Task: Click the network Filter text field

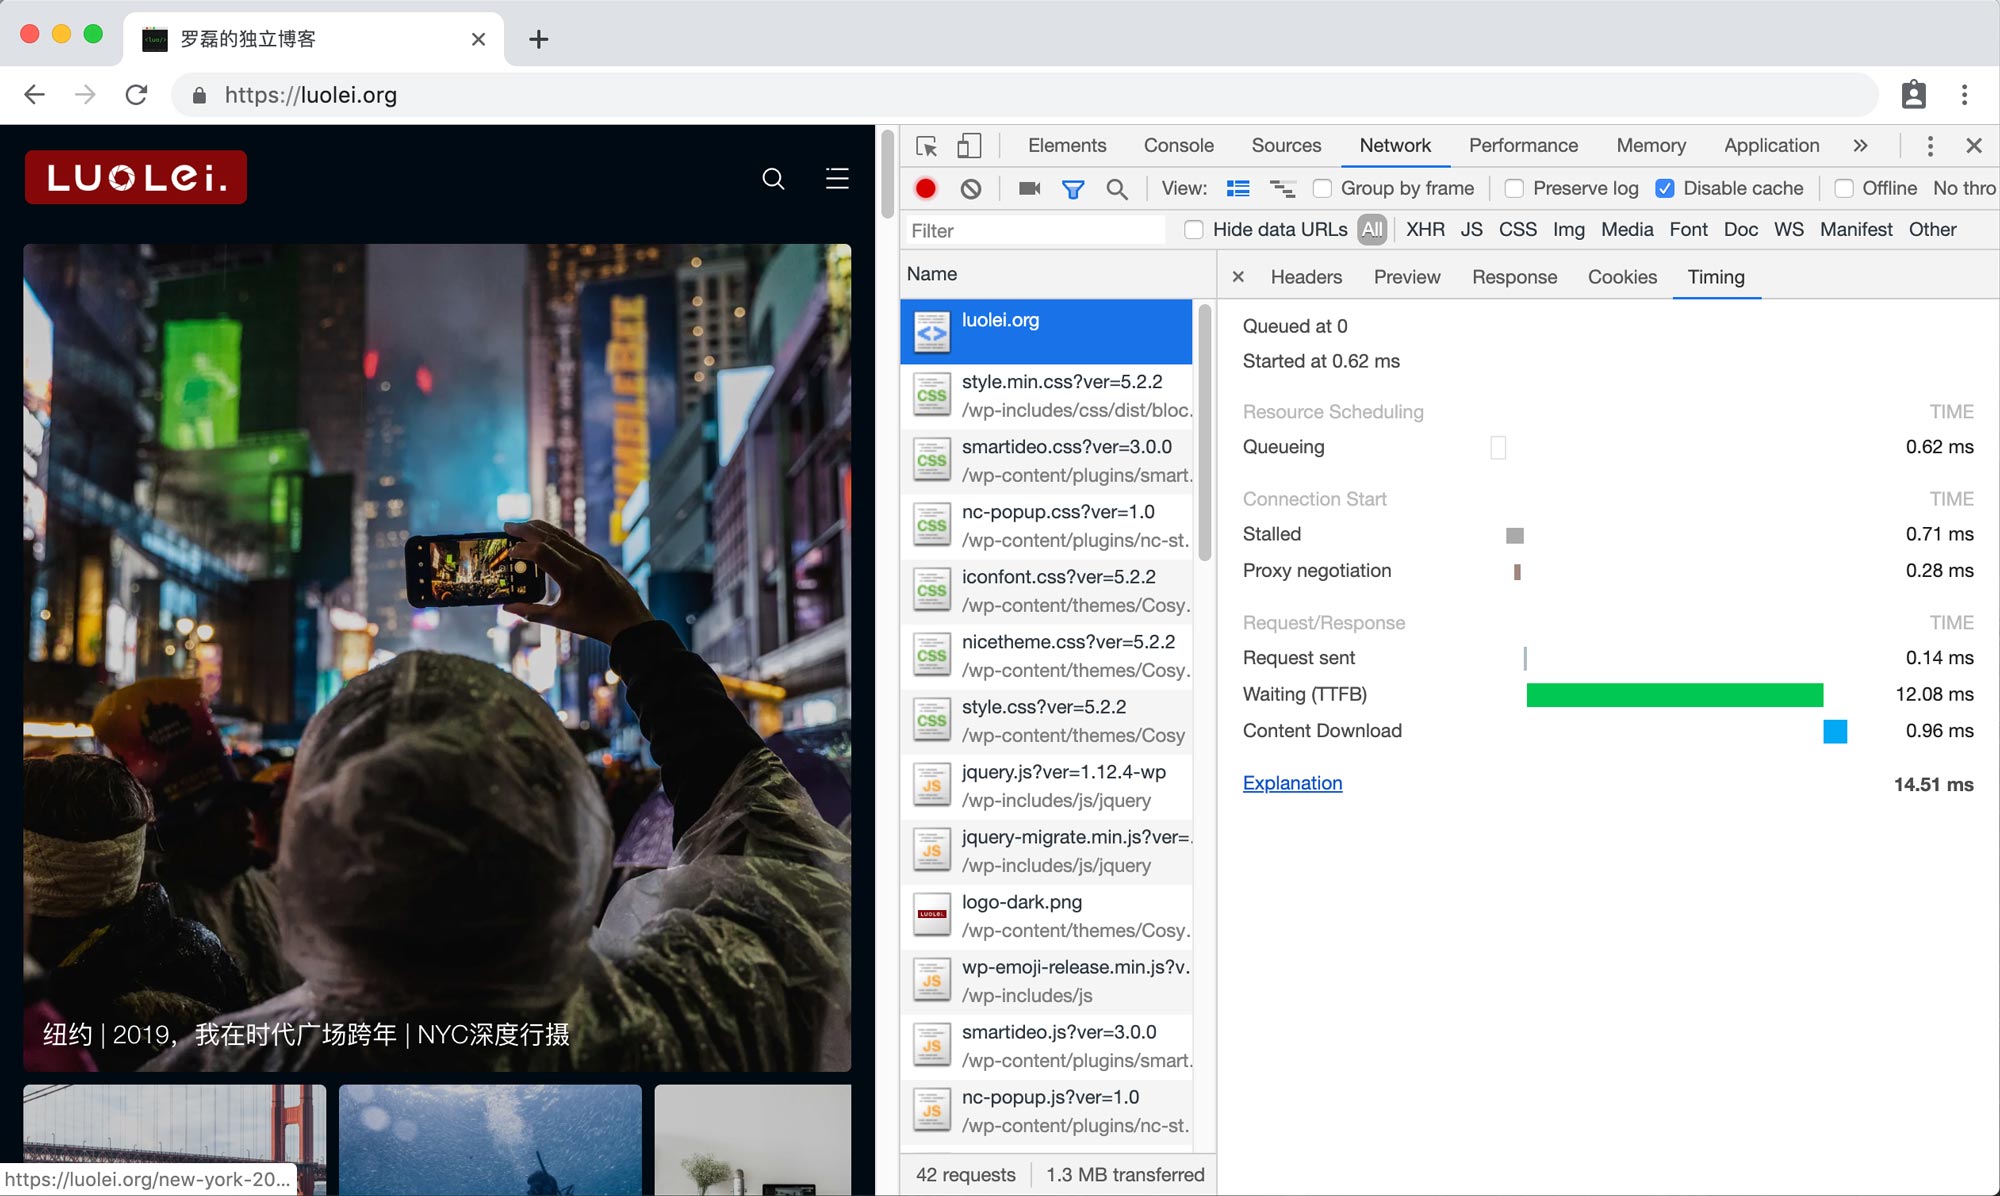Action: point(1035,231)
